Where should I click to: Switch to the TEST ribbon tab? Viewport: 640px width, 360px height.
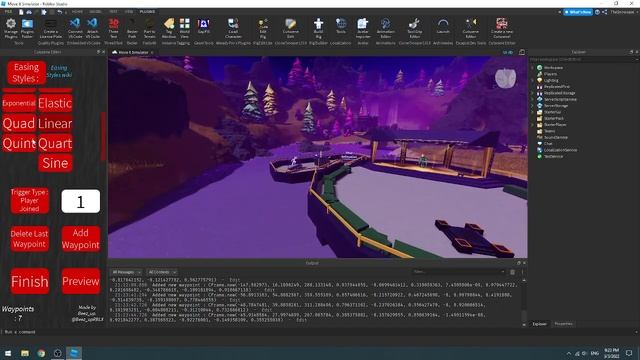[113, 12]
